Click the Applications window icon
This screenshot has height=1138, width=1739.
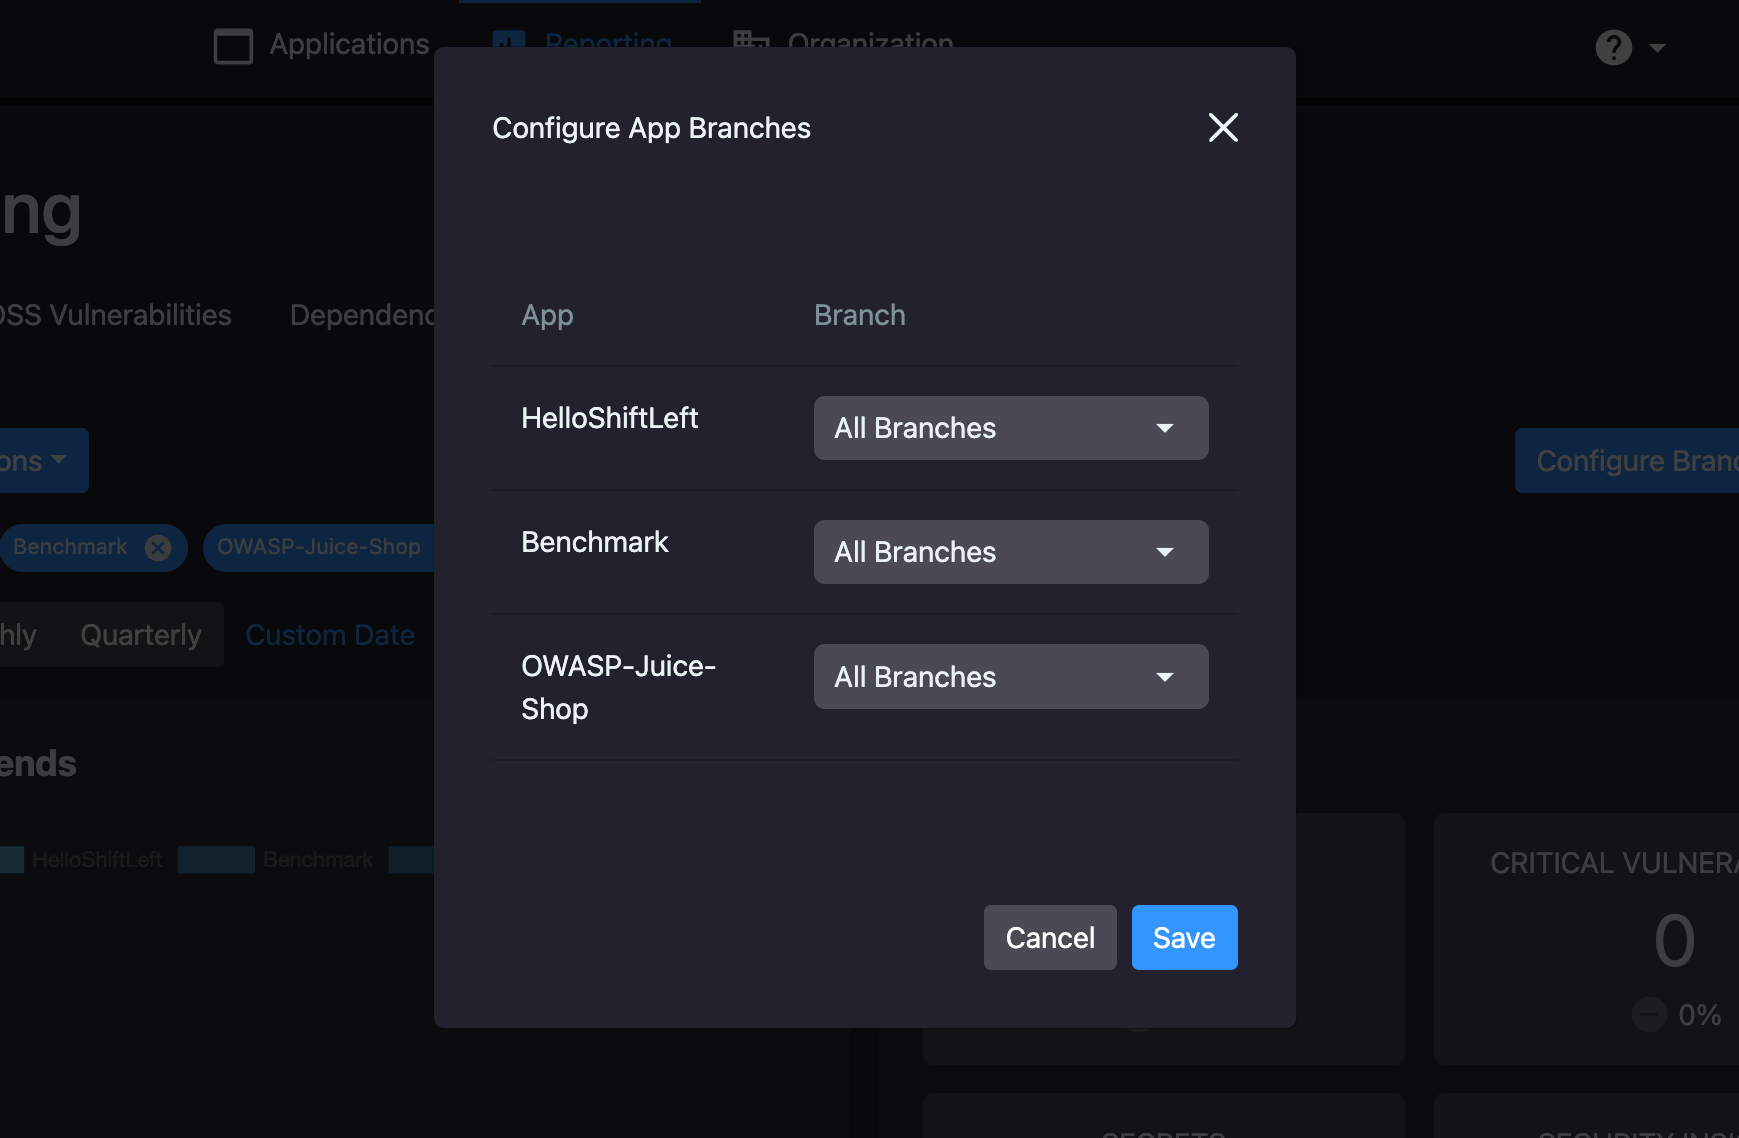233,46
